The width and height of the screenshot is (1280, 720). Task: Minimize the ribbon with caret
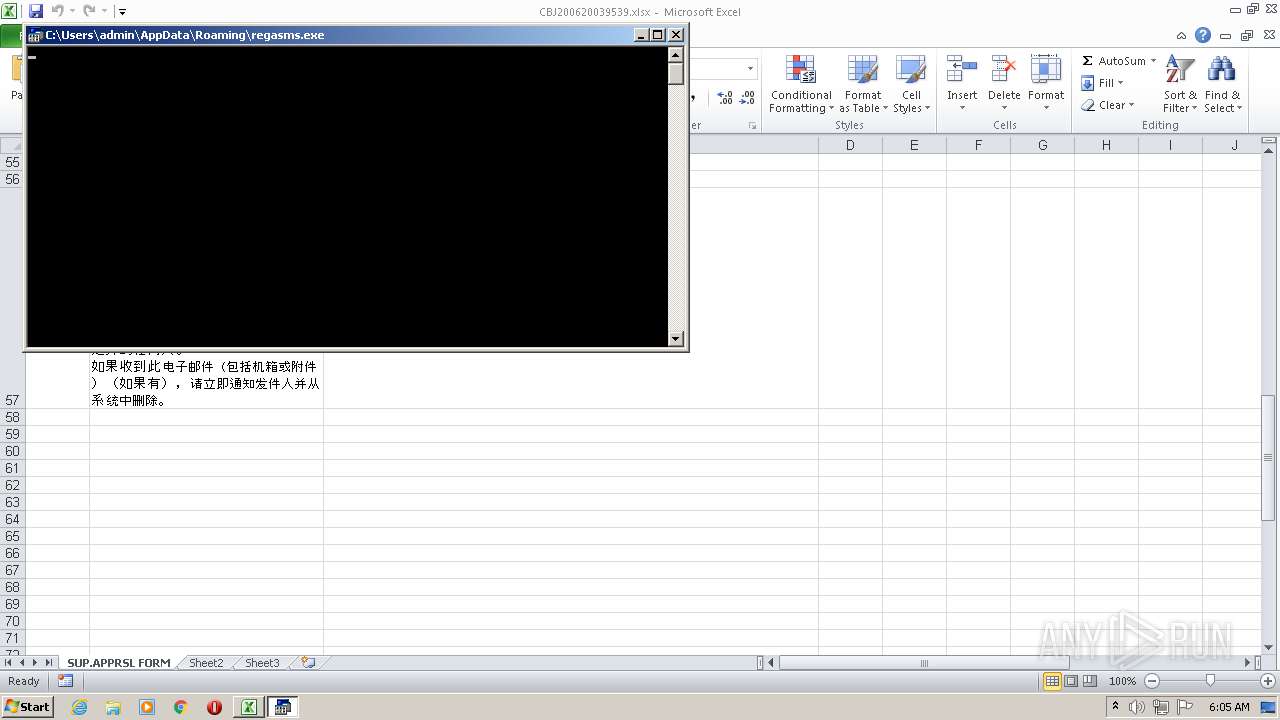[x=1183, y=35]
